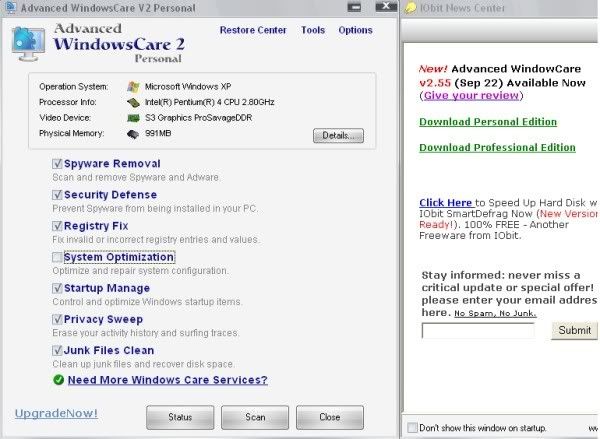Viewport: 600px width, 439px height.
Task: Tick Don't show this window on startup
Action: (x=412, y=428)
